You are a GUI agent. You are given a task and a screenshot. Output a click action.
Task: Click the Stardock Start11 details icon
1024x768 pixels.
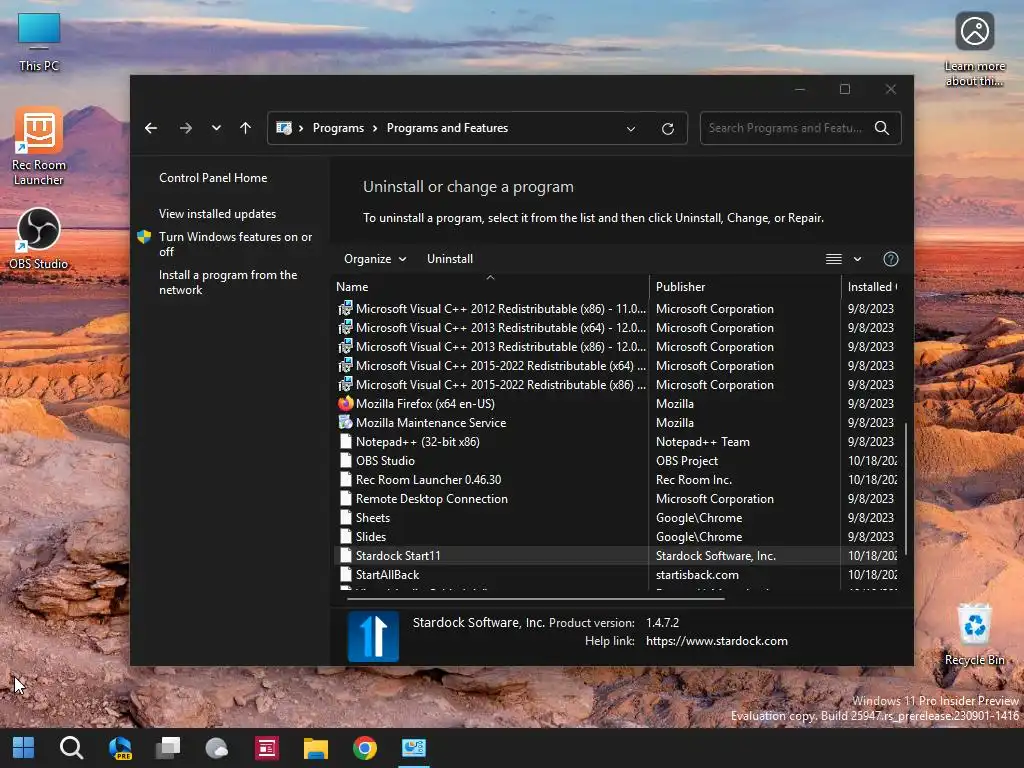(373, 636)
